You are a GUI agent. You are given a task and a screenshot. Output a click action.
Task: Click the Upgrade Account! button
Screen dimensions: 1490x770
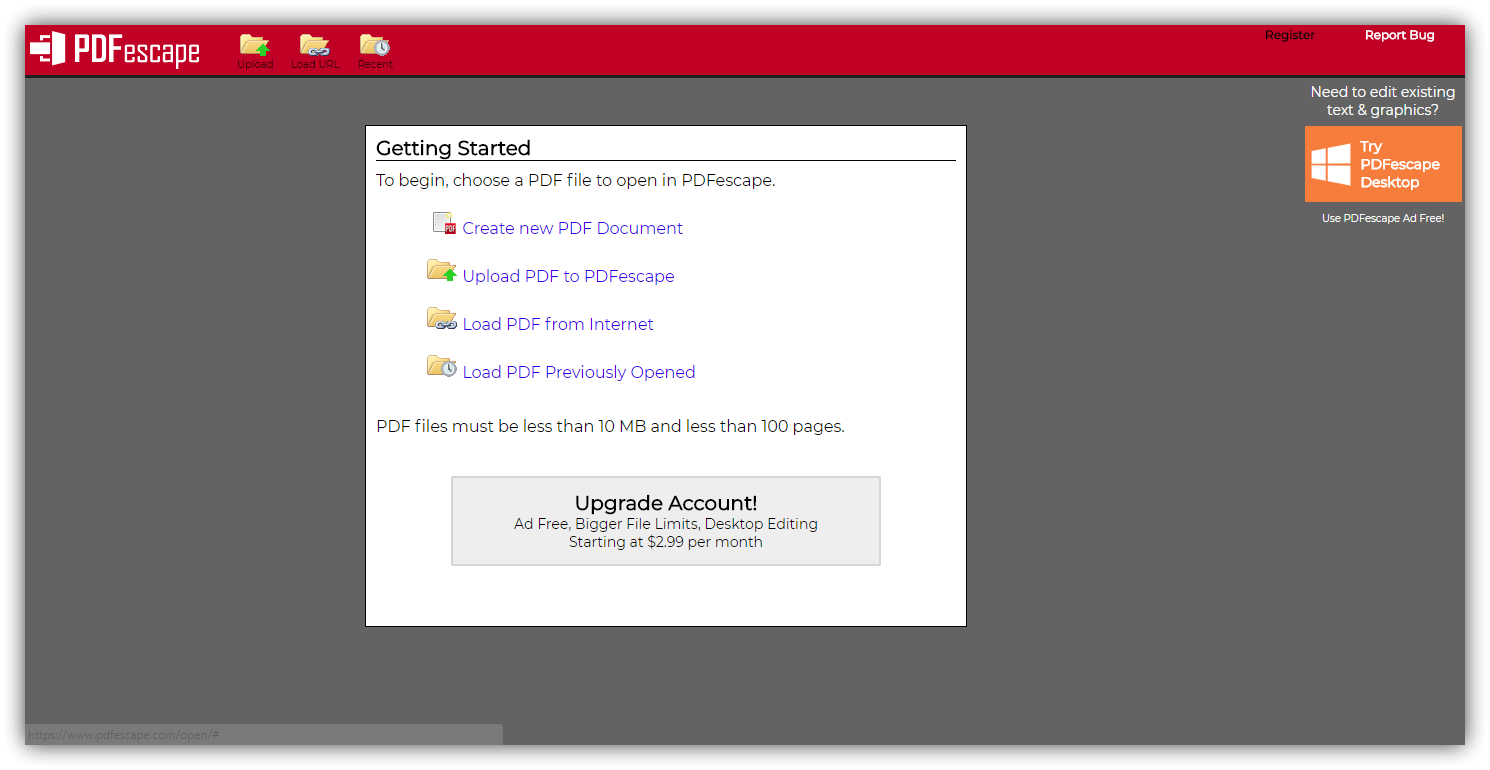point(666,521)
